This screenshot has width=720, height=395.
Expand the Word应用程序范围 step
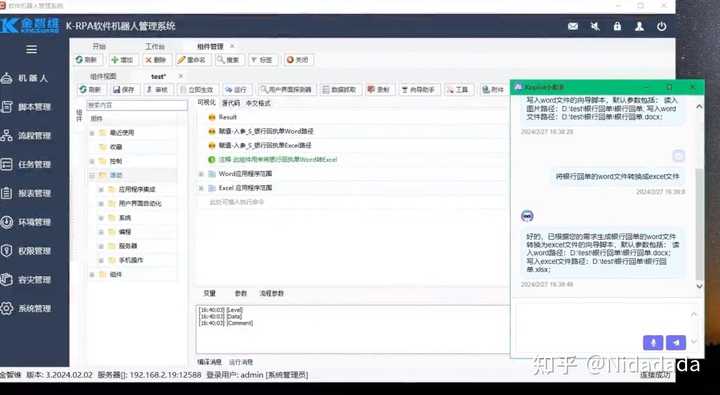201,174
